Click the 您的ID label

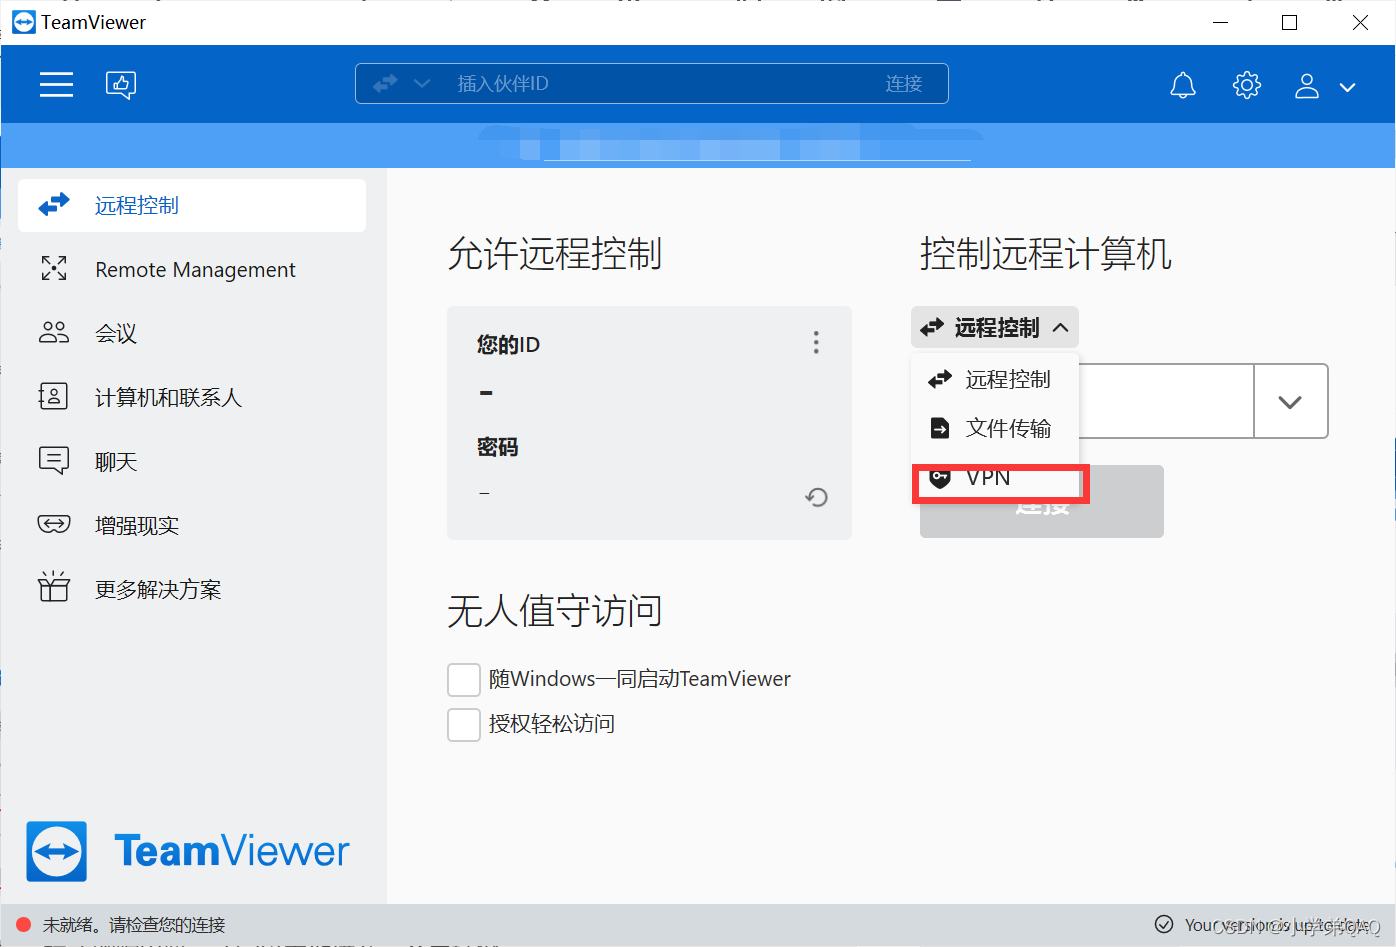(x=508, y=345)
